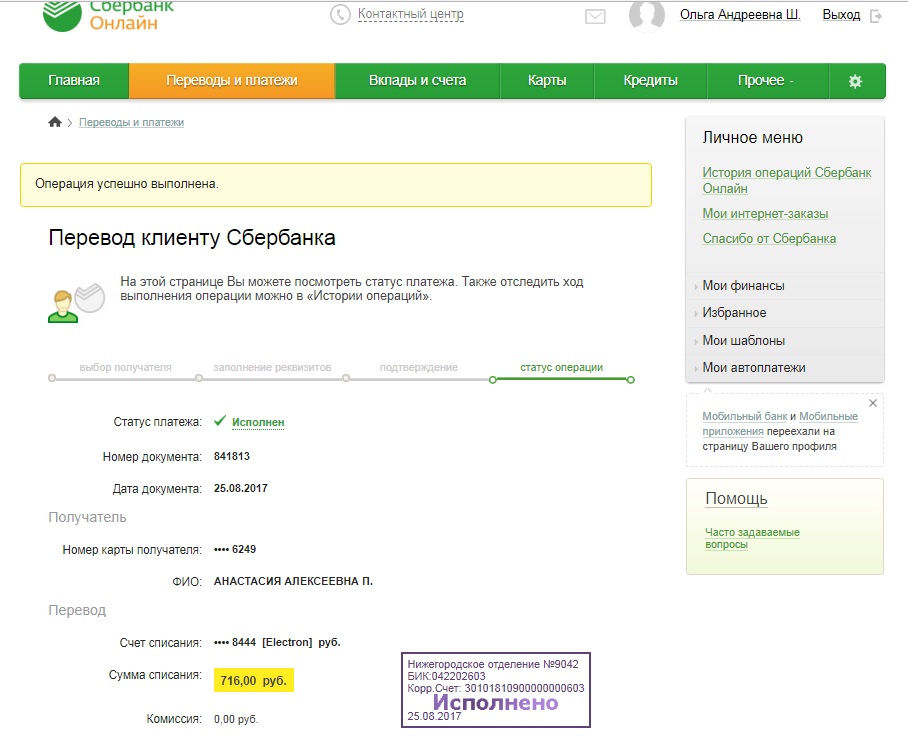Open the Помощь heading link
Screen dimensions: 908x741
coord(736,498)
